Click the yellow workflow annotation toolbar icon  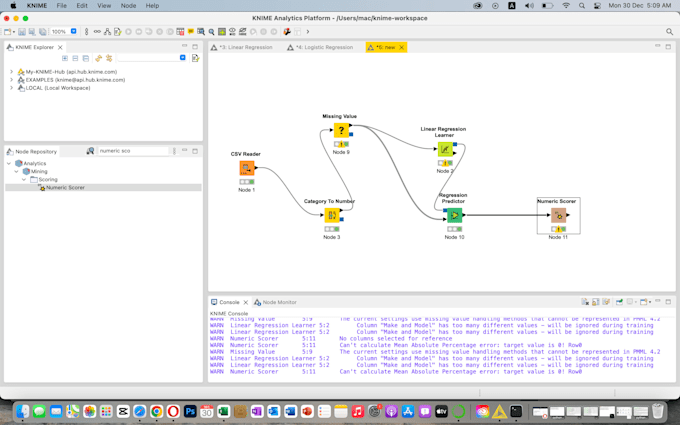[x=190, y=32]
